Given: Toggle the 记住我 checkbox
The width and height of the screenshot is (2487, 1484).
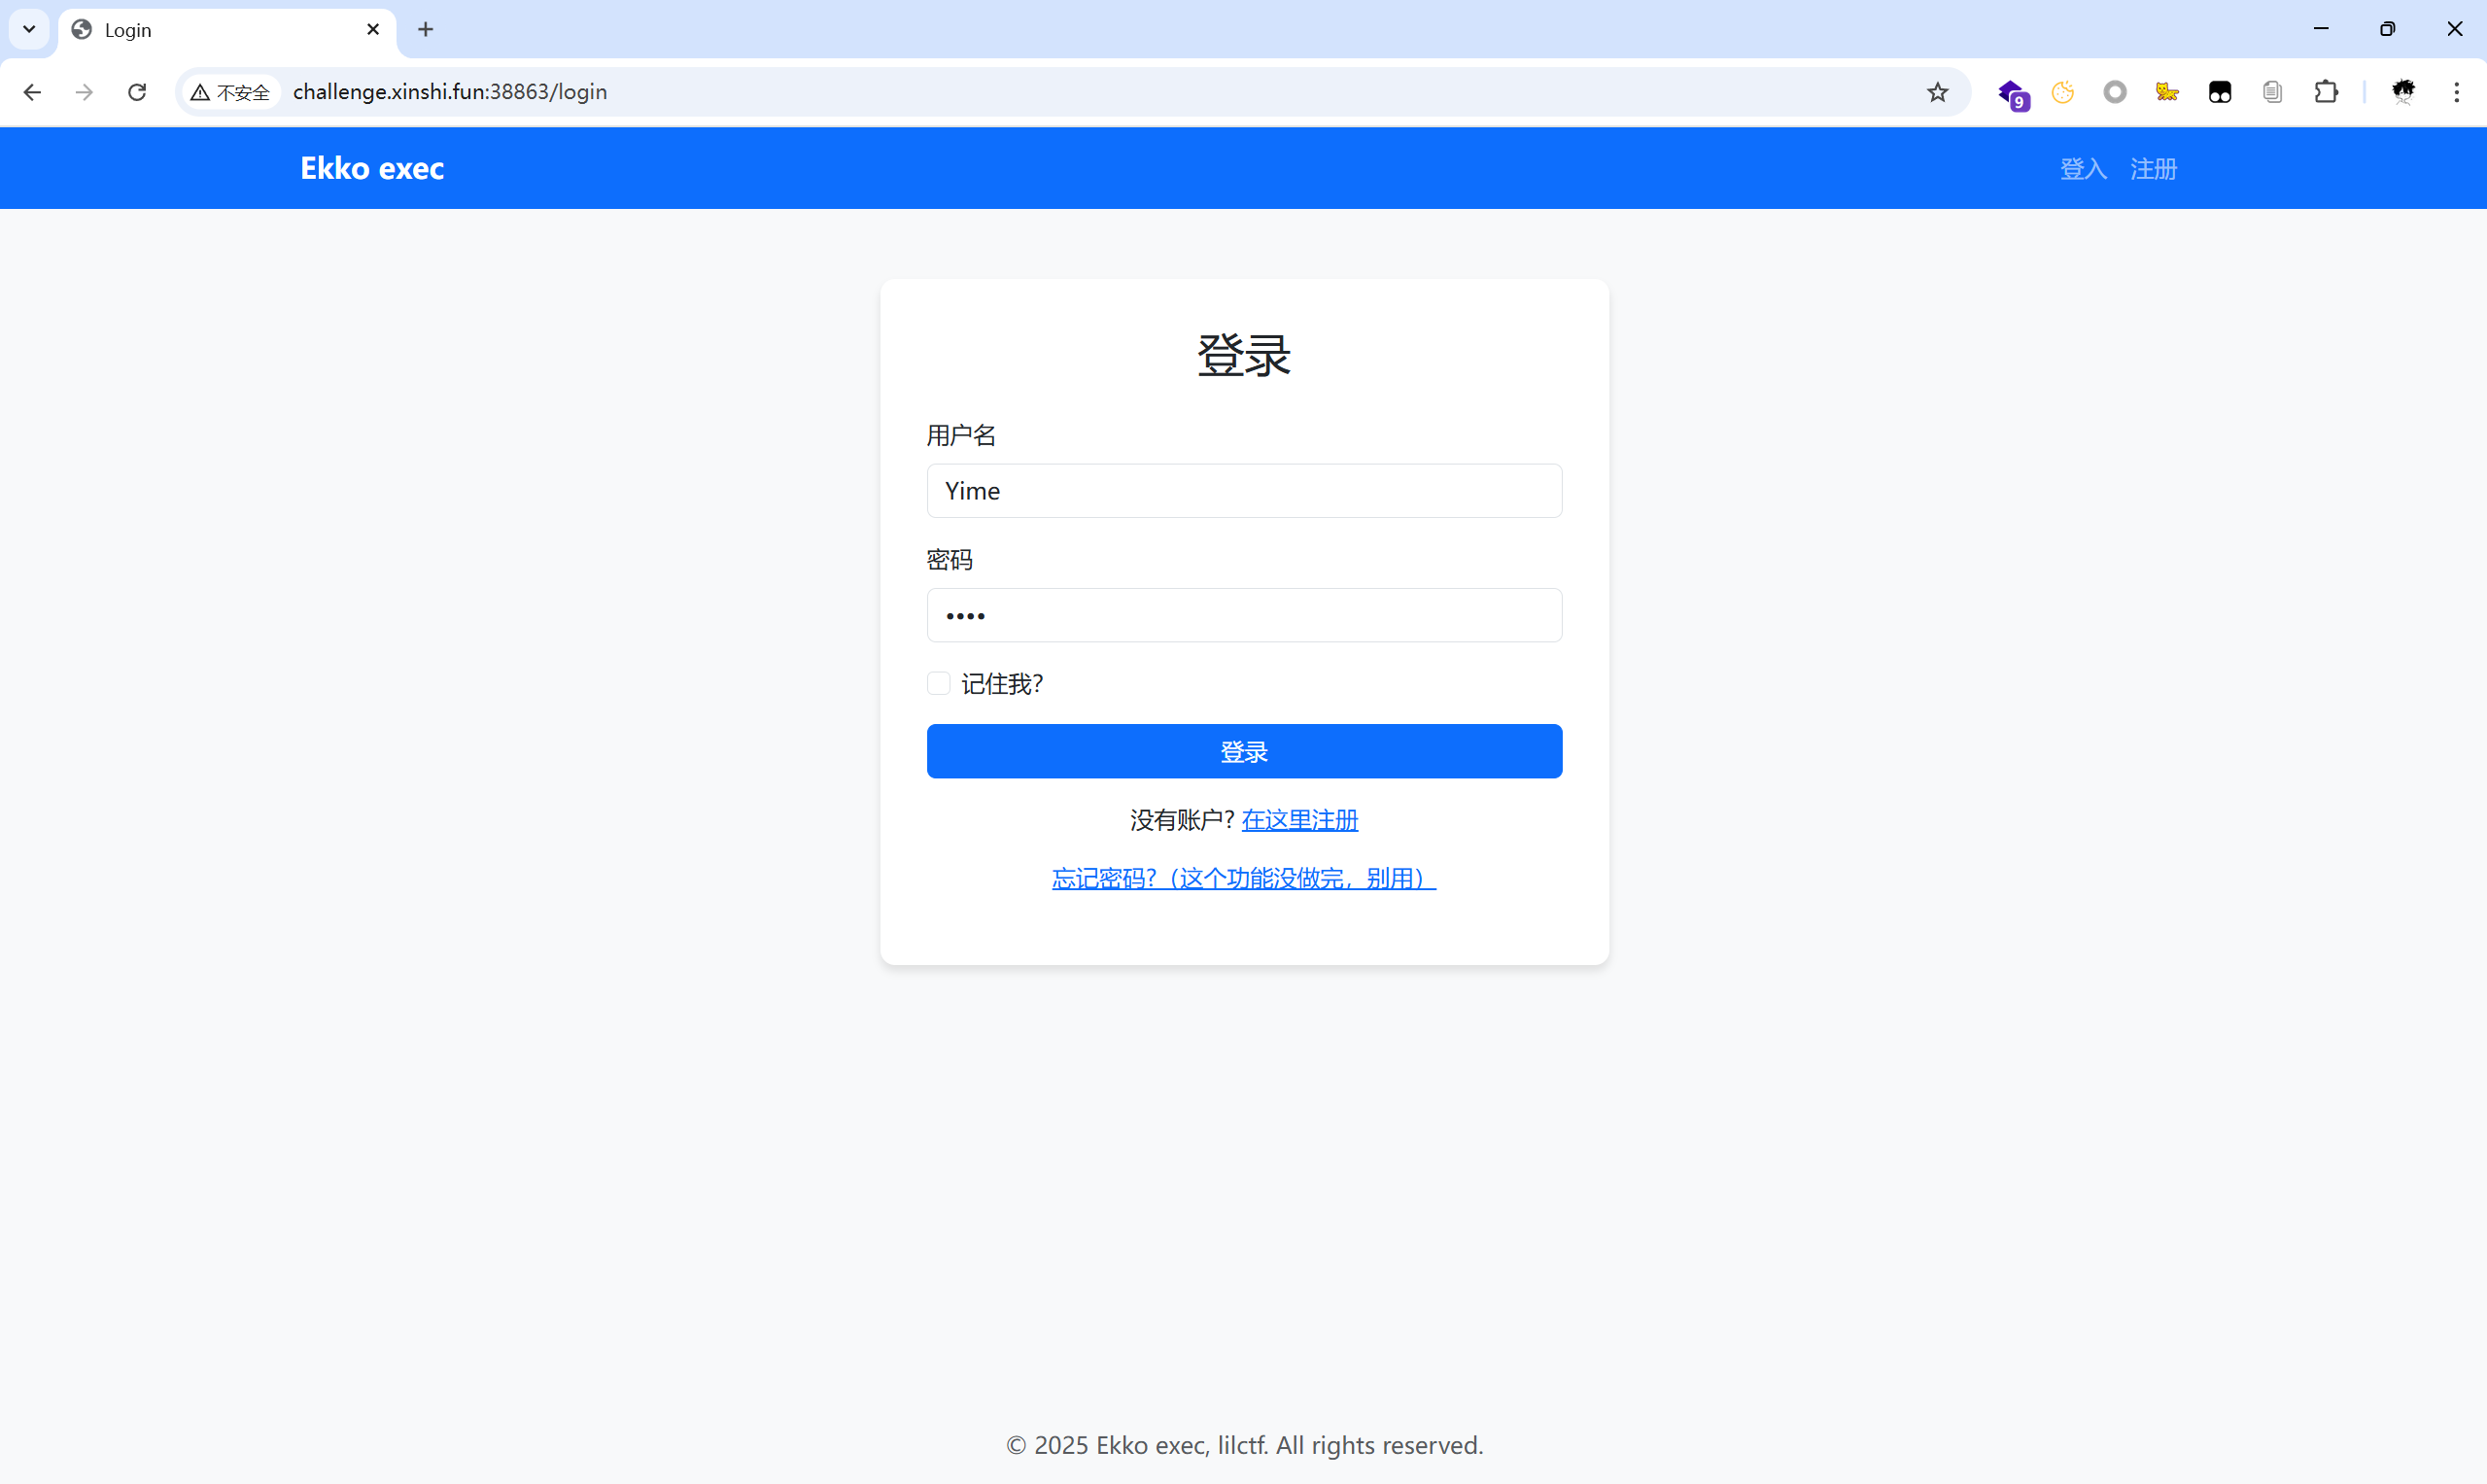Looking at the screenshot, I should [938, 683].
